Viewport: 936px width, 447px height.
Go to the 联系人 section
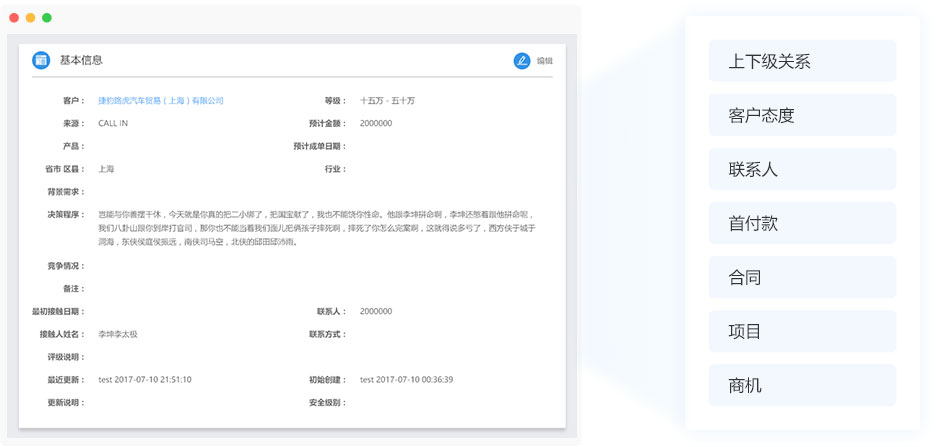pos(801,169)
